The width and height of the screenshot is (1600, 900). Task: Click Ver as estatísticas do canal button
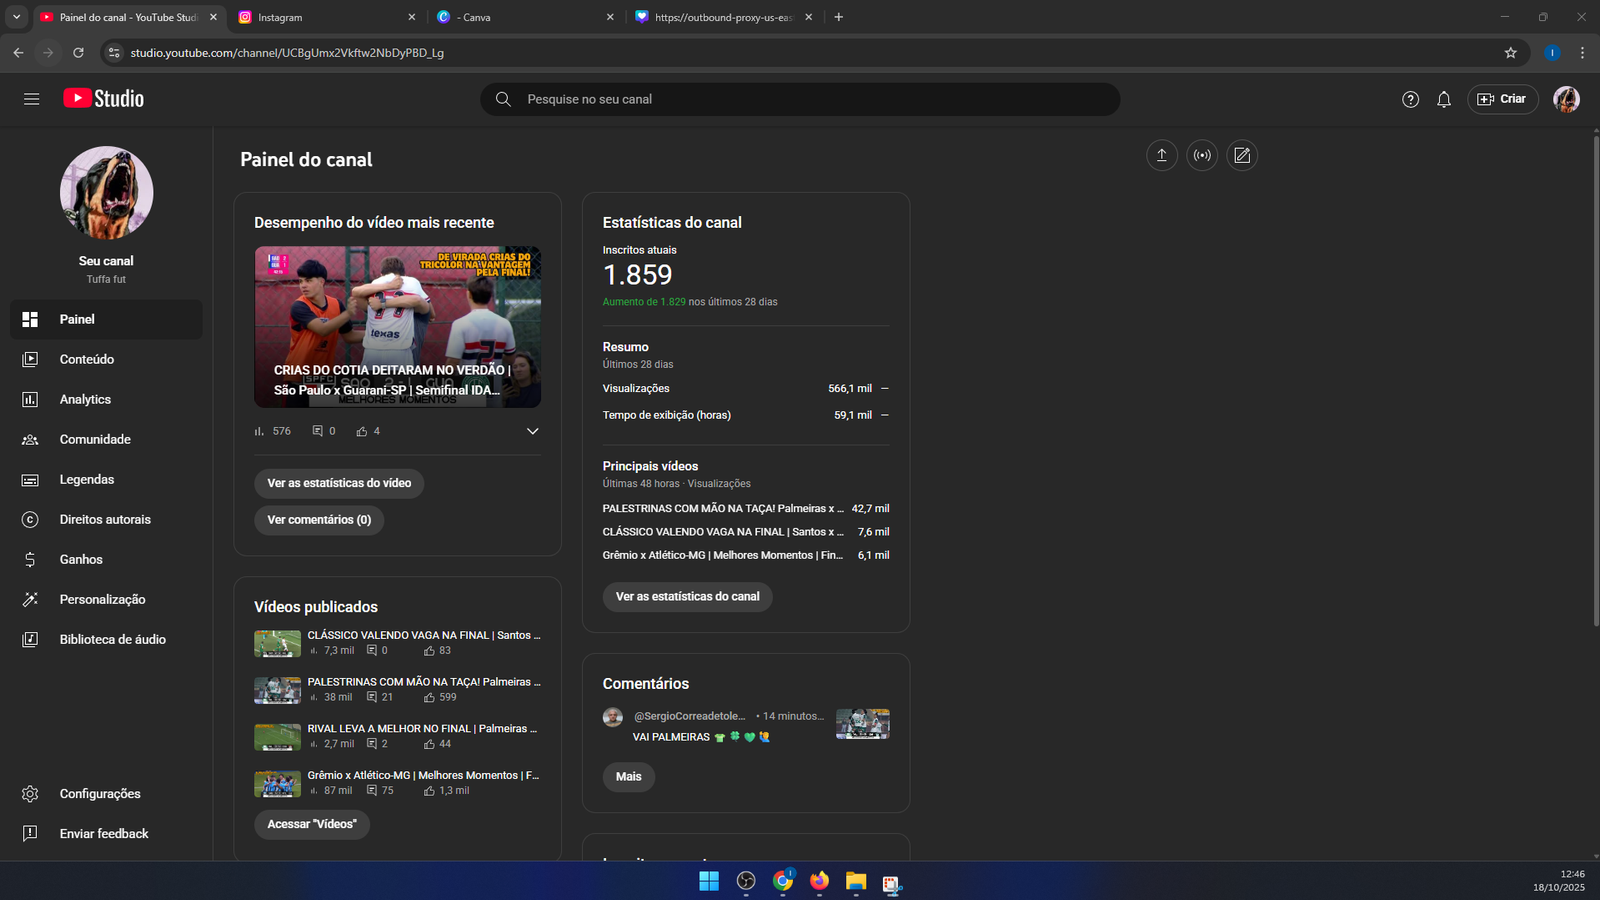[x=687, y=596]
